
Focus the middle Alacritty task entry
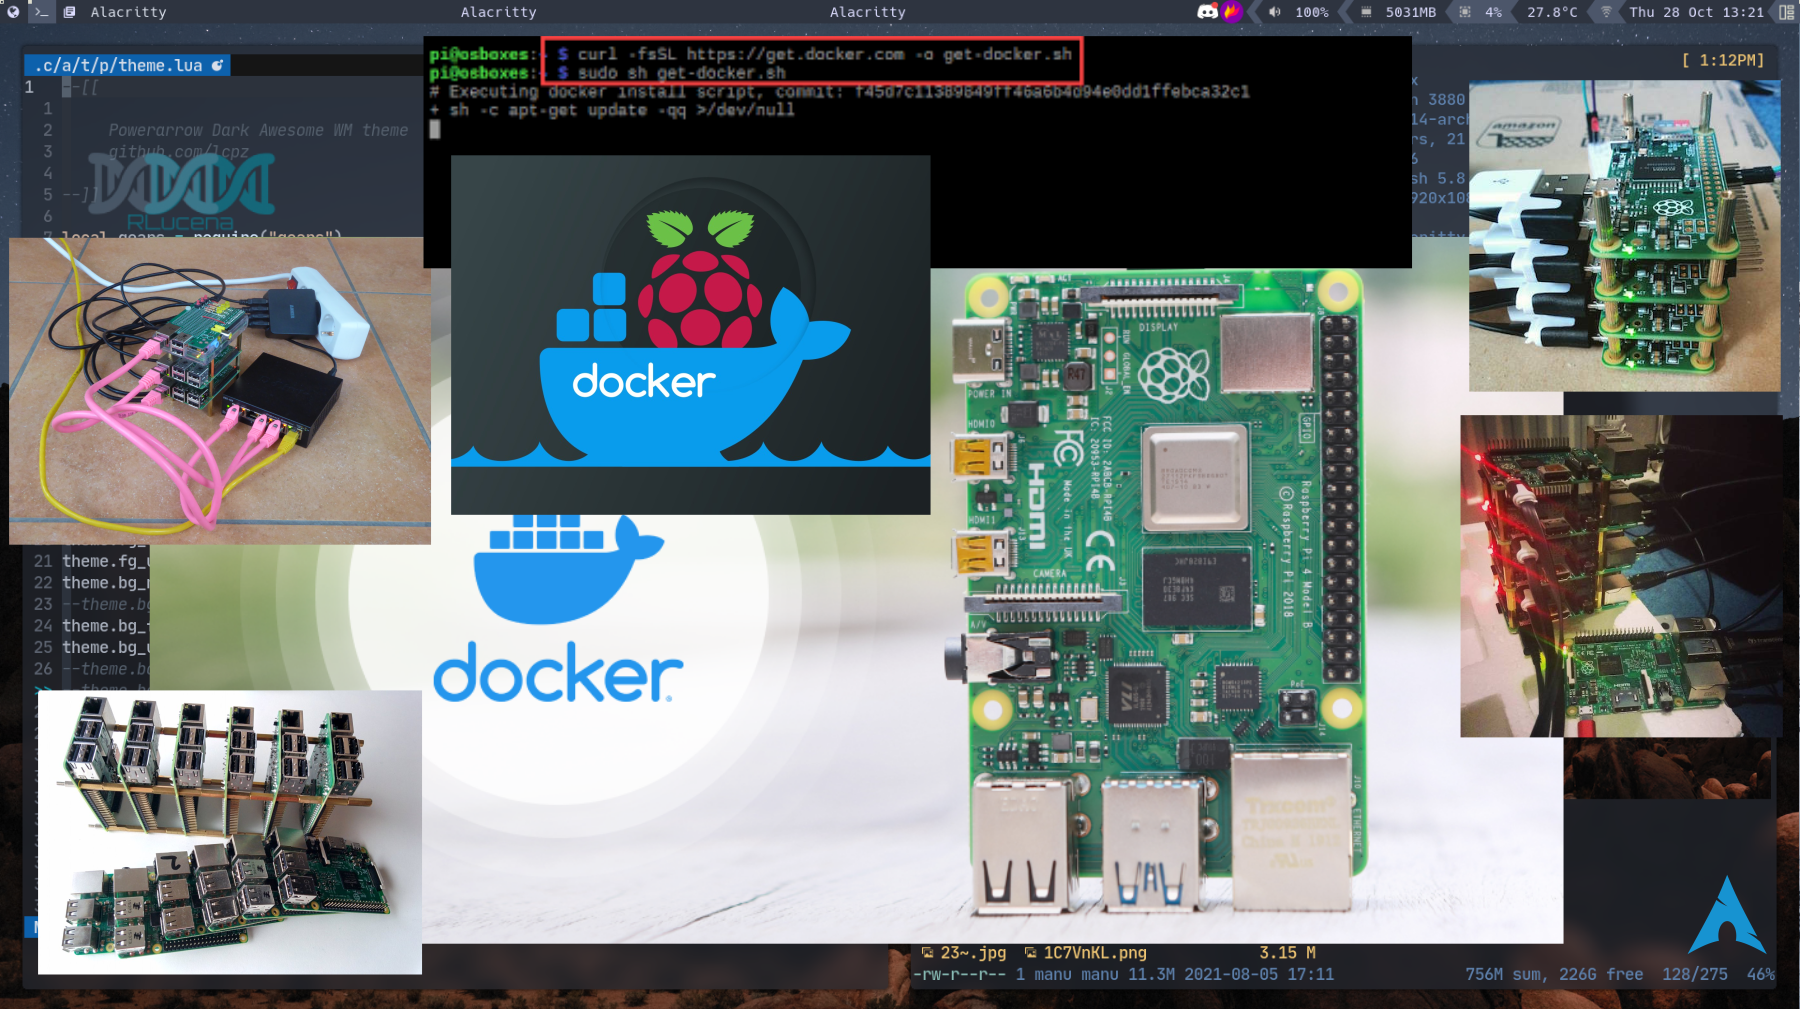(498, 12)
